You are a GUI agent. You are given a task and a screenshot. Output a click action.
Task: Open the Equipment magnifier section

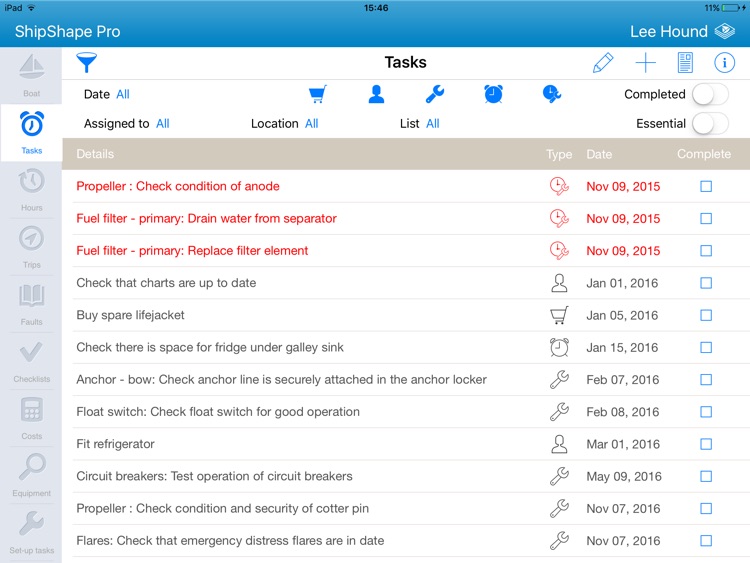(32, 475)
